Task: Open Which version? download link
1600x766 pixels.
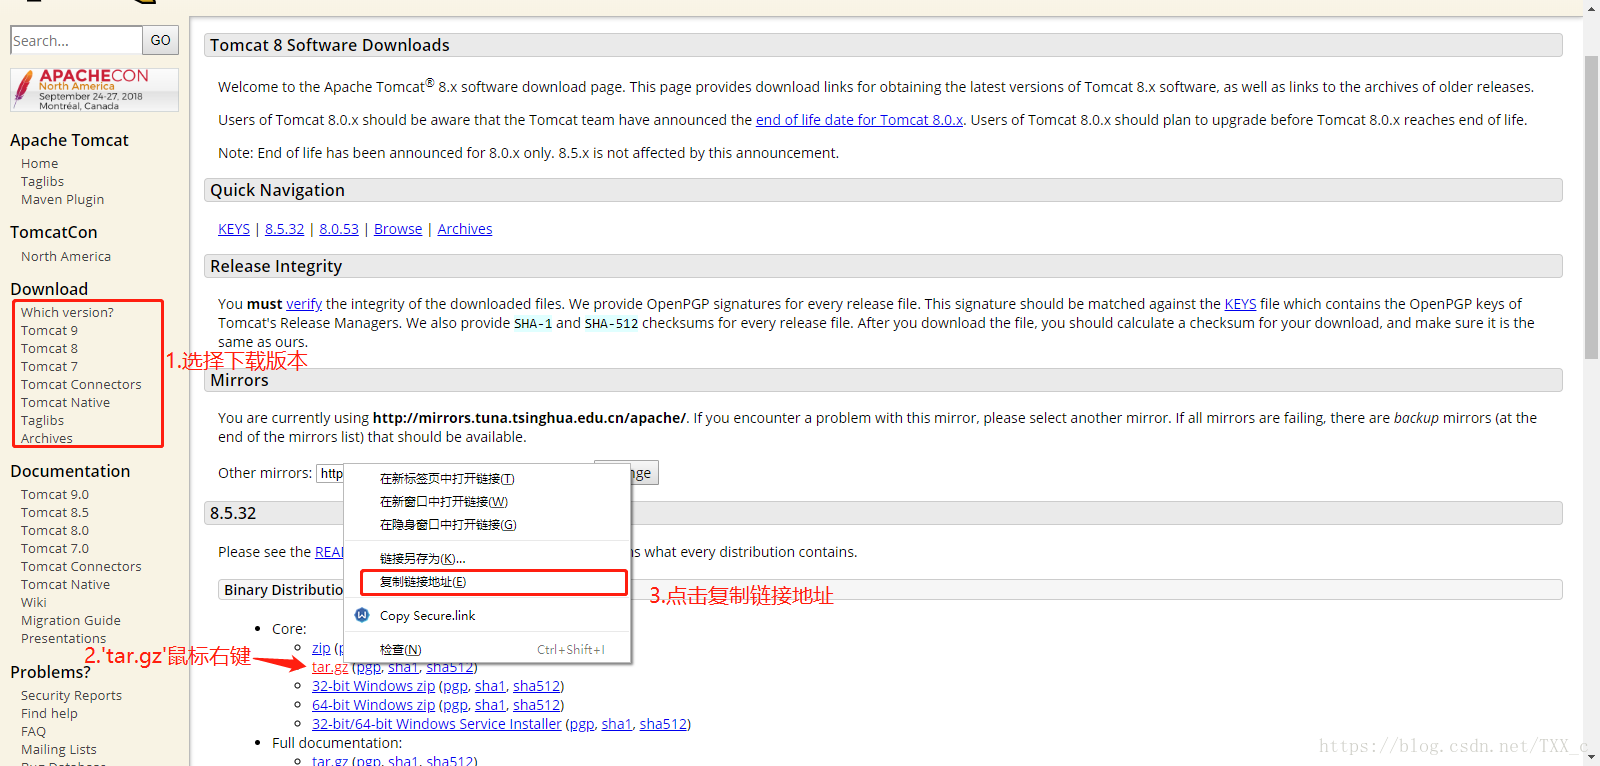Action: [x=67, y=313]
